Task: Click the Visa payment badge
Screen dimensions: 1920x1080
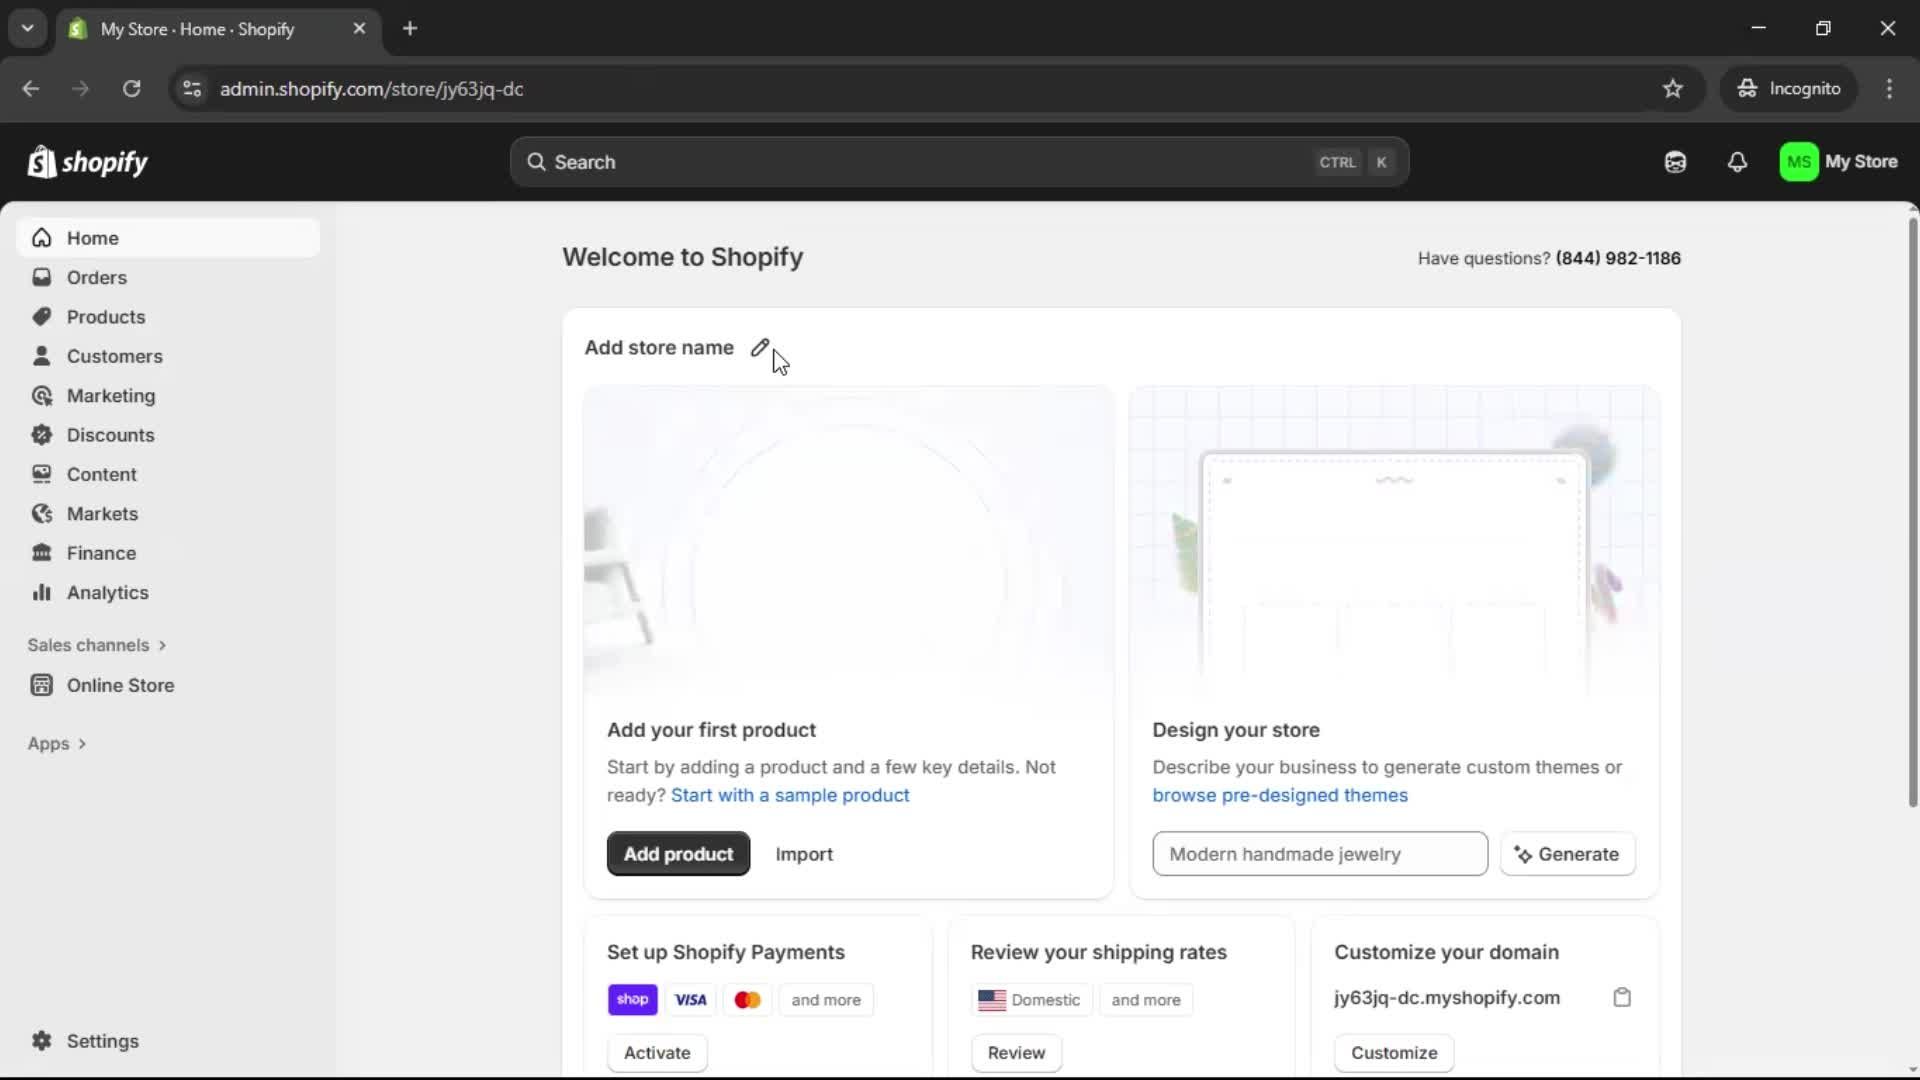Action: coord(690,1000)
